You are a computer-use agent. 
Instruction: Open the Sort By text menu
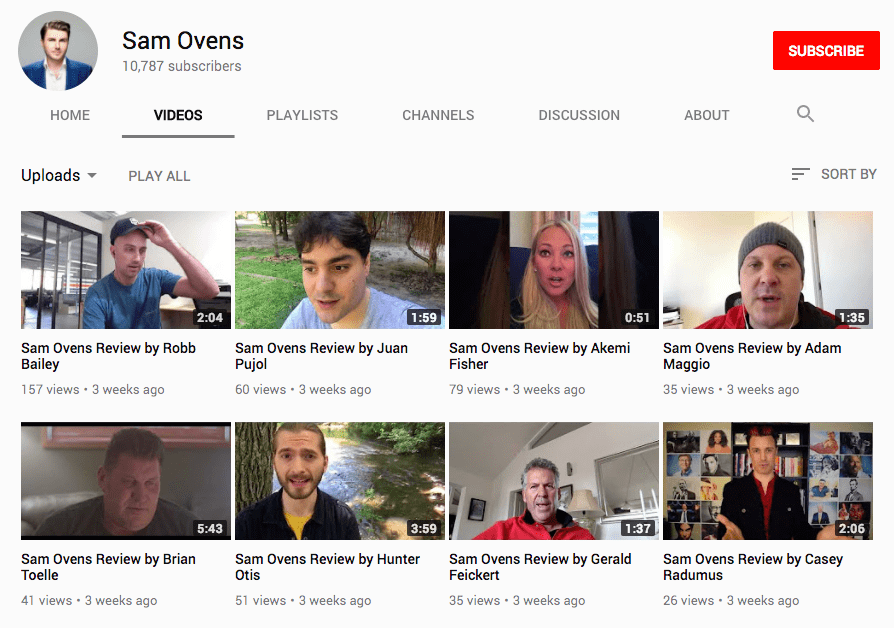tap(848, 174)
